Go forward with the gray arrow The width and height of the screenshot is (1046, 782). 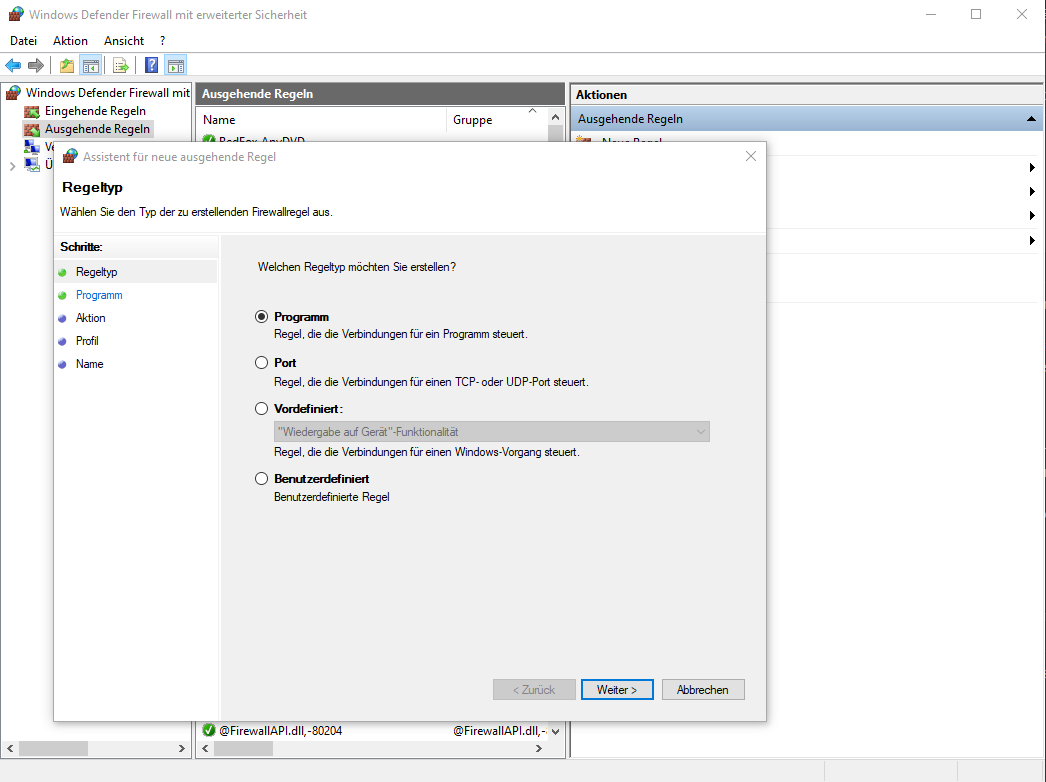[x=36, y=65]
